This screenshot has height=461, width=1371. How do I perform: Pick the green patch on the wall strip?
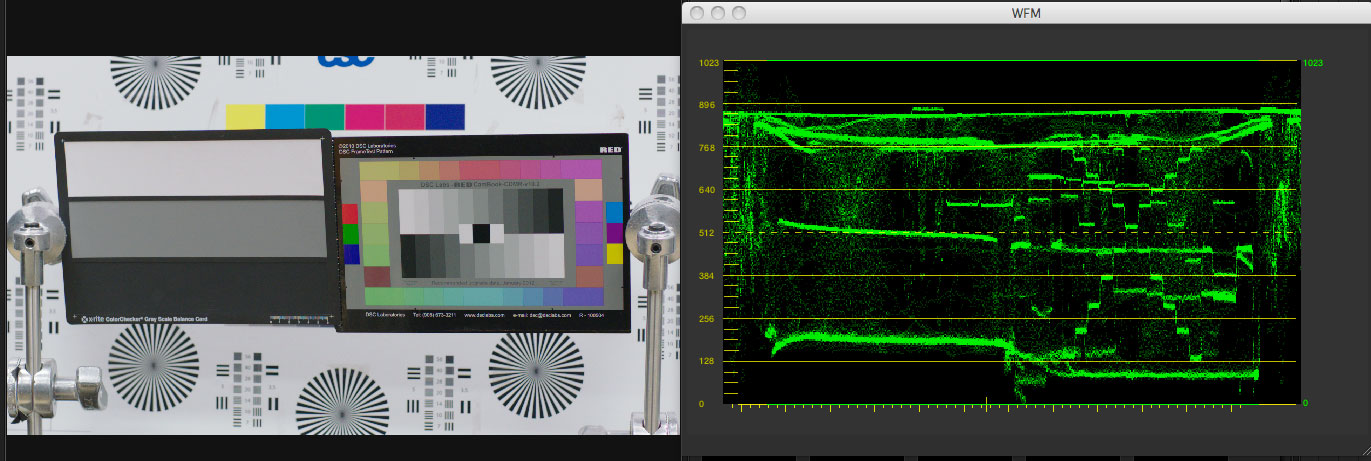point(325,117)
